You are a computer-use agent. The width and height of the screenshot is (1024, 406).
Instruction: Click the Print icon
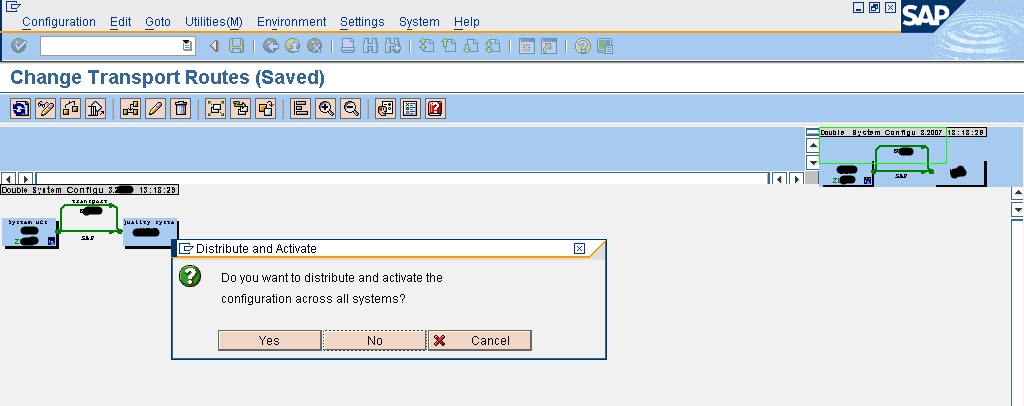(348, 46)
